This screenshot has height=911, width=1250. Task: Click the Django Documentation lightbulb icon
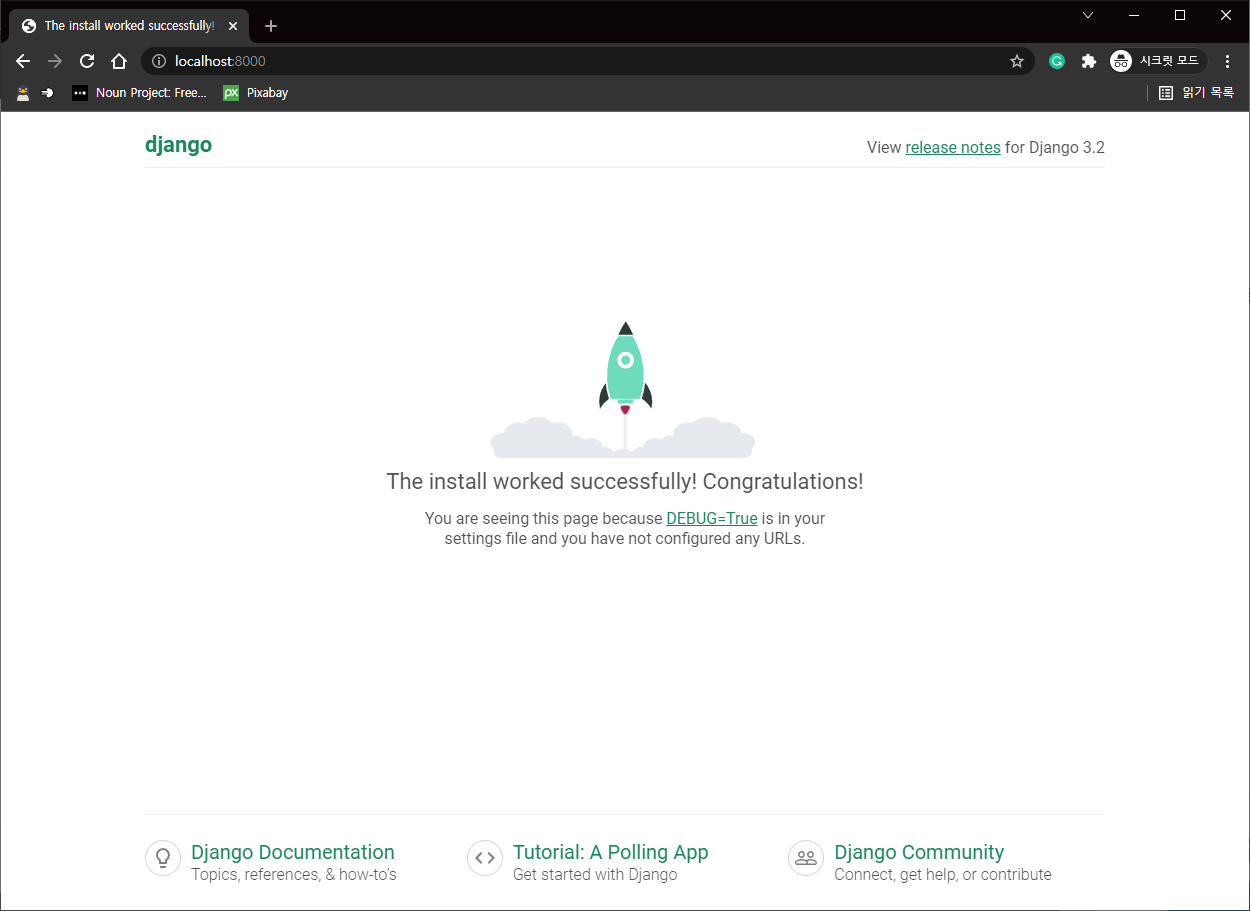[x=163, y=858]
